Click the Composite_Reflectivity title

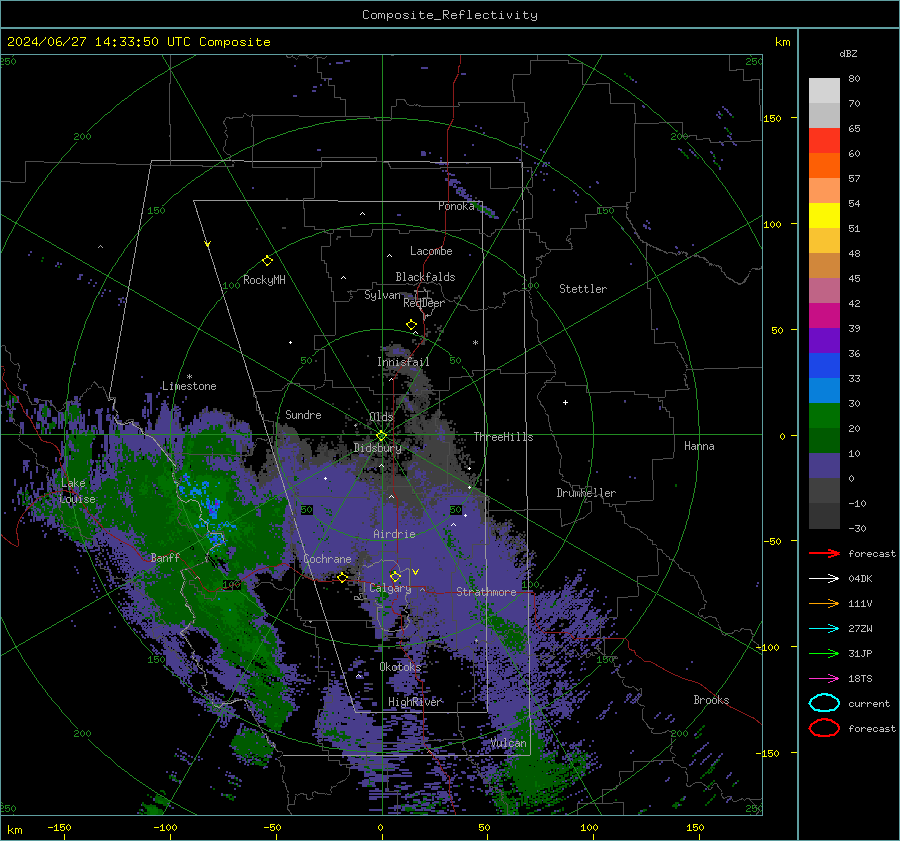click(x=449, y=15)
